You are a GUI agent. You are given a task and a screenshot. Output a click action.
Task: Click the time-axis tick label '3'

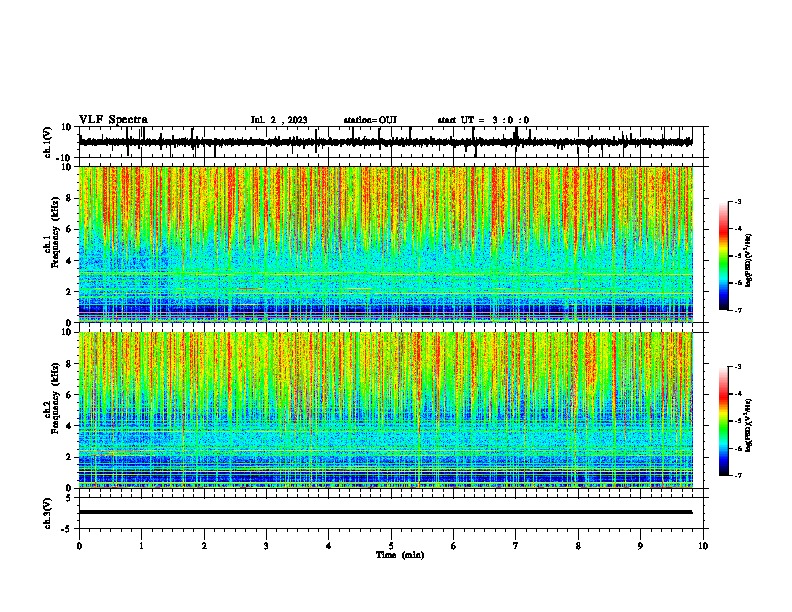pos(266,546)
